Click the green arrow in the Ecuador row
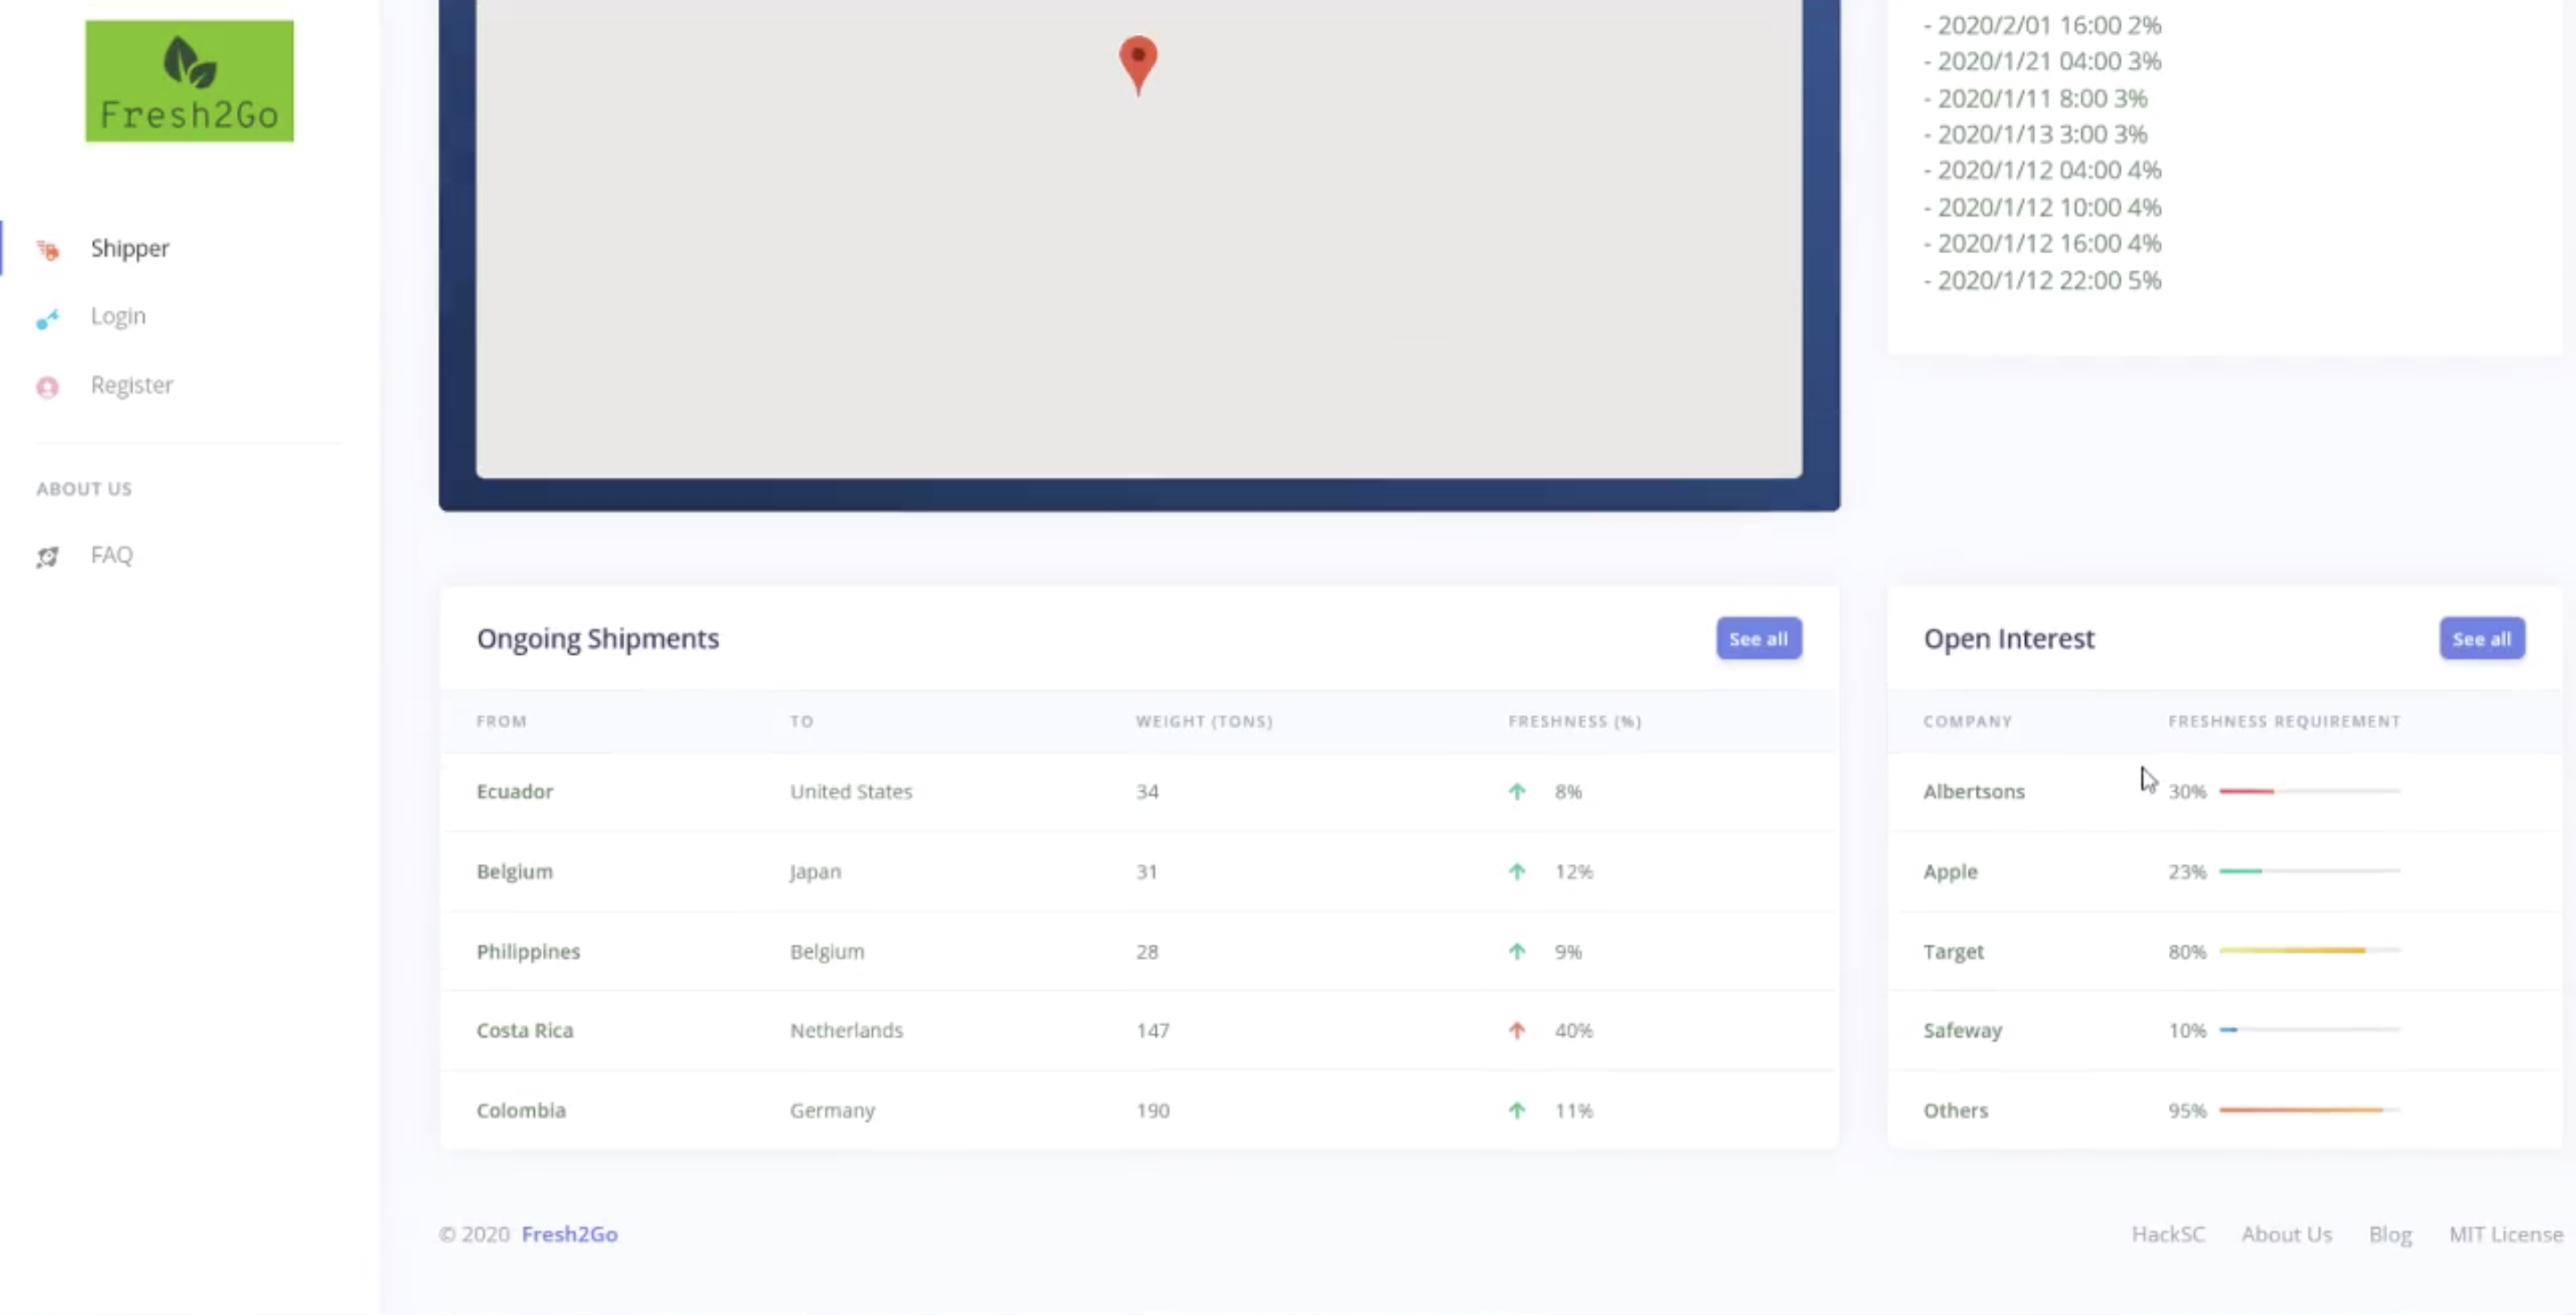2576x1315 pixels. click(x=1516, y=791)
